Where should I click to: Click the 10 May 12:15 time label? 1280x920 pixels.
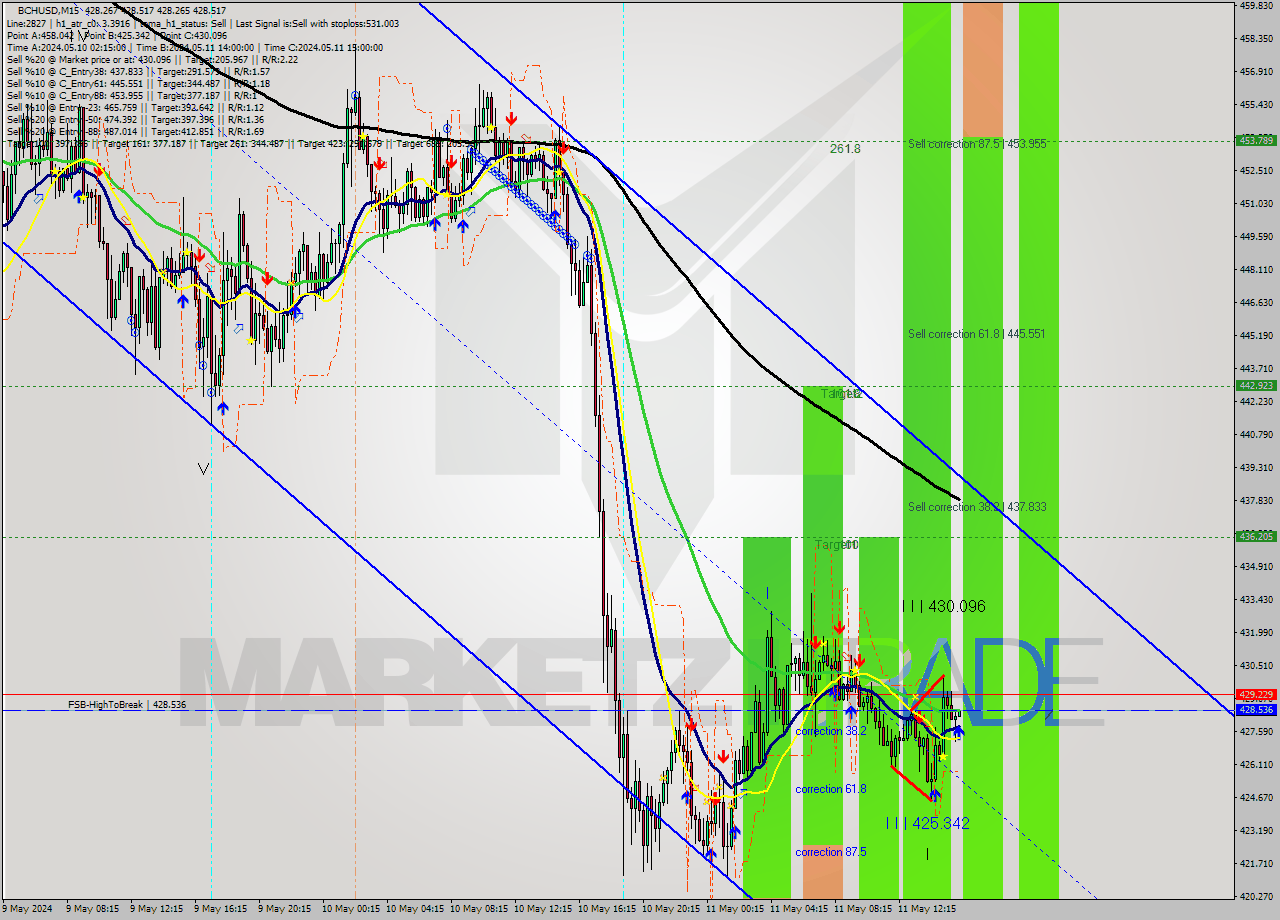(542, 909)
